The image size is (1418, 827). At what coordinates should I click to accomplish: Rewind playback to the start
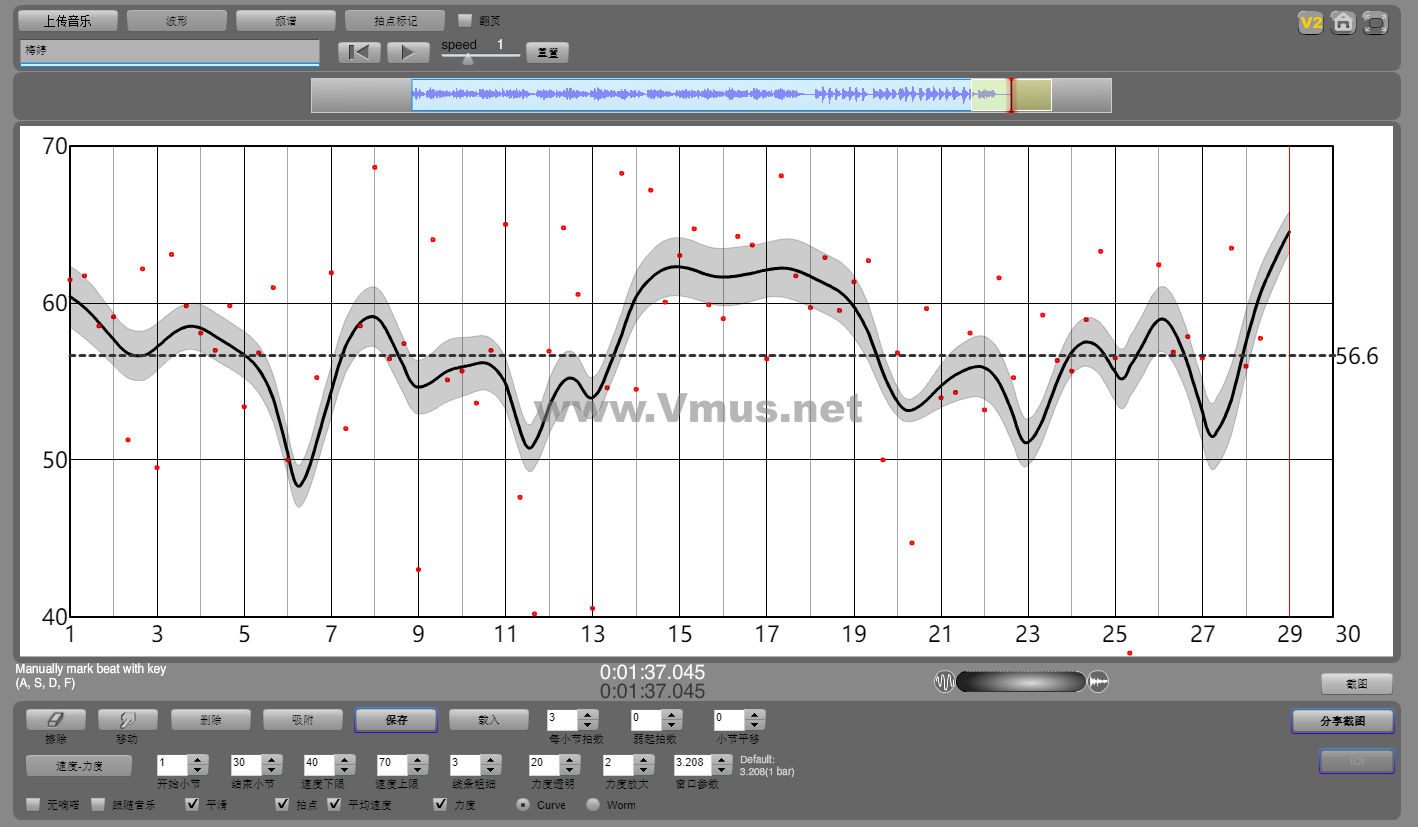pyautogui.click(x=359, y=52)
